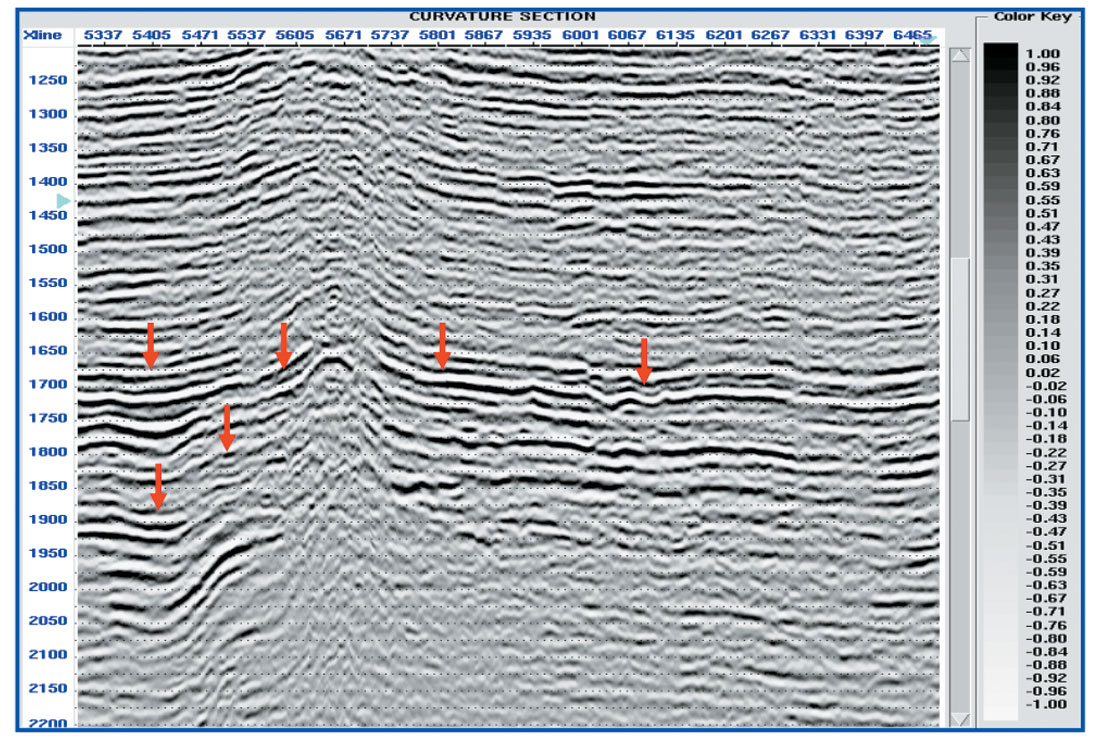Click time axis value 1950
The width and height of the screenshot is (1100, 740).
click(48, 553)
